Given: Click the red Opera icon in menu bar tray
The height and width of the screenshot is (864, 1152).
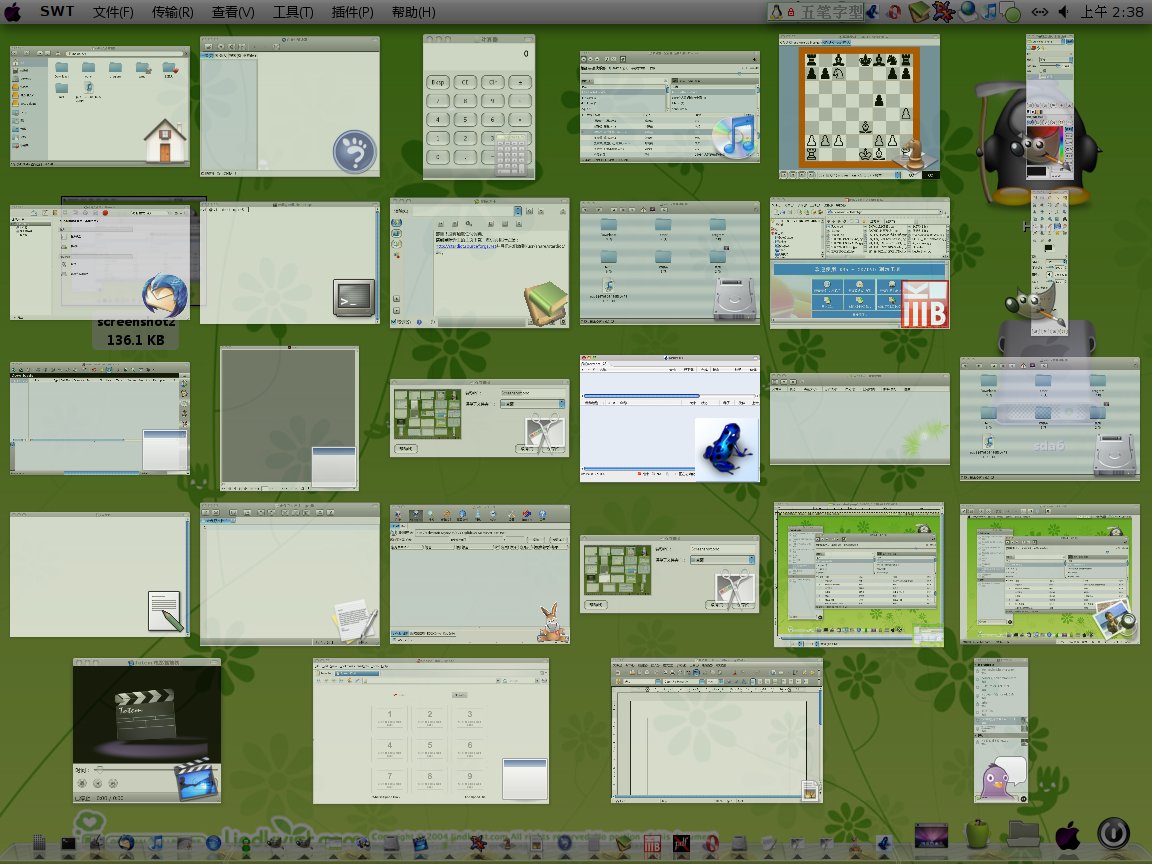Looking at the screenshot, I should 894,12.
